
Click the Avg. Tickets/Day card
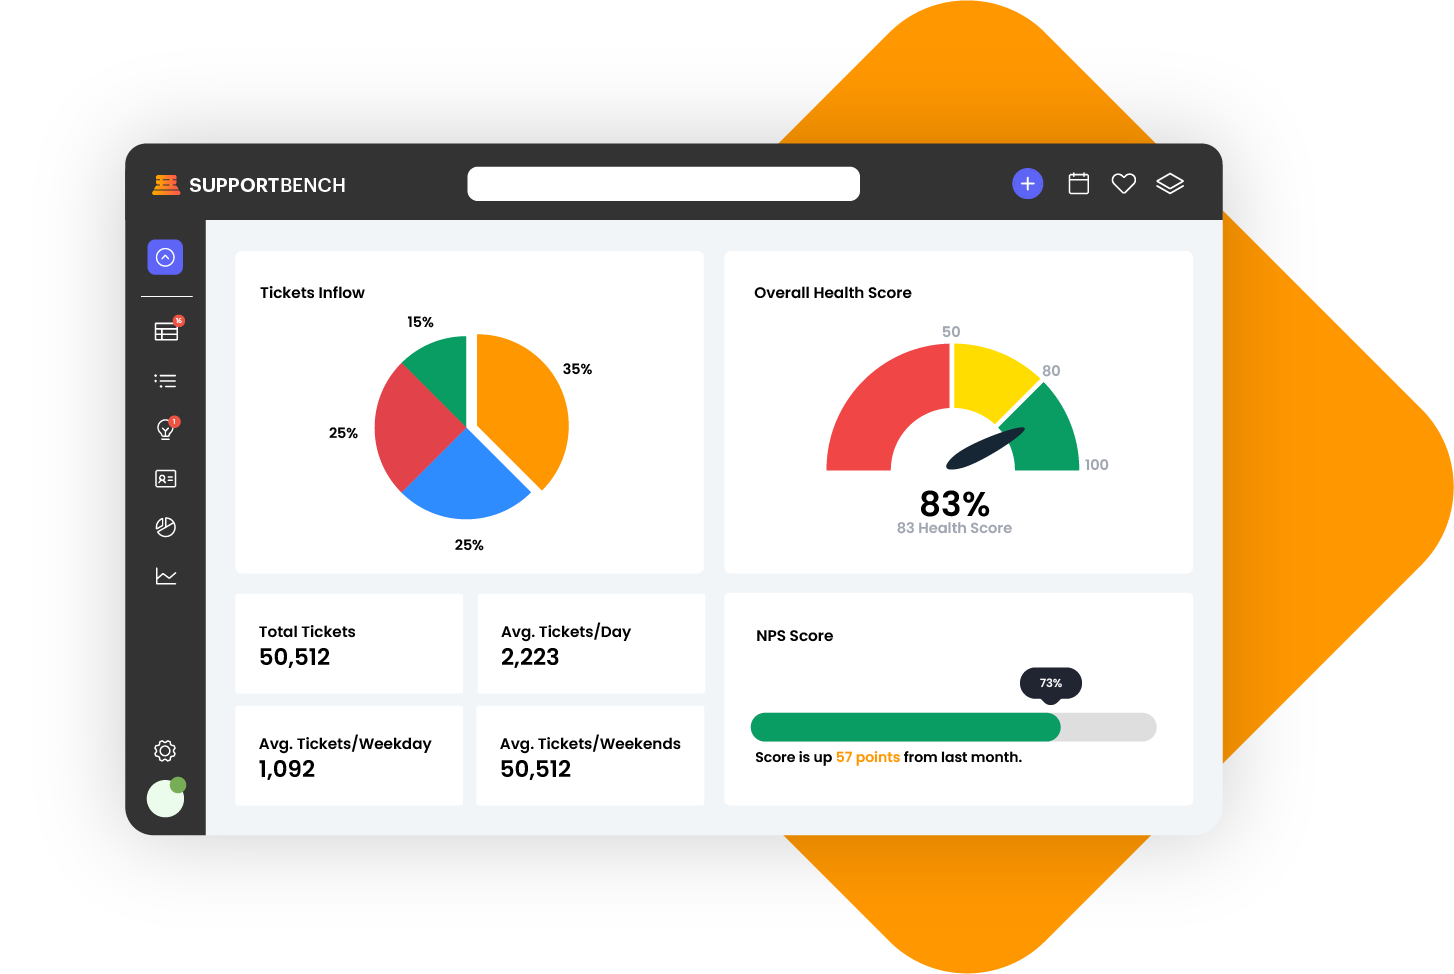click(x=591, y=644)
